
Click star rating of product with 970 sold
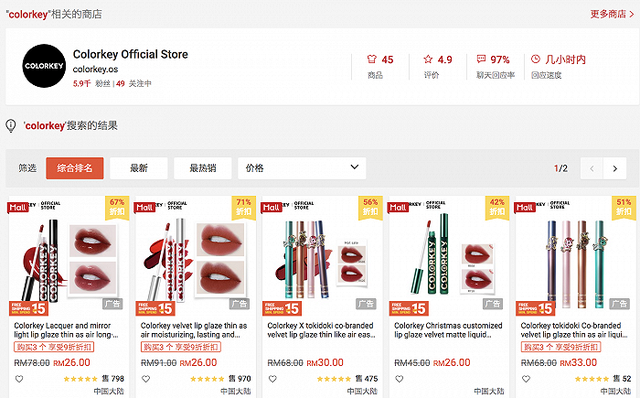[206, 379]
